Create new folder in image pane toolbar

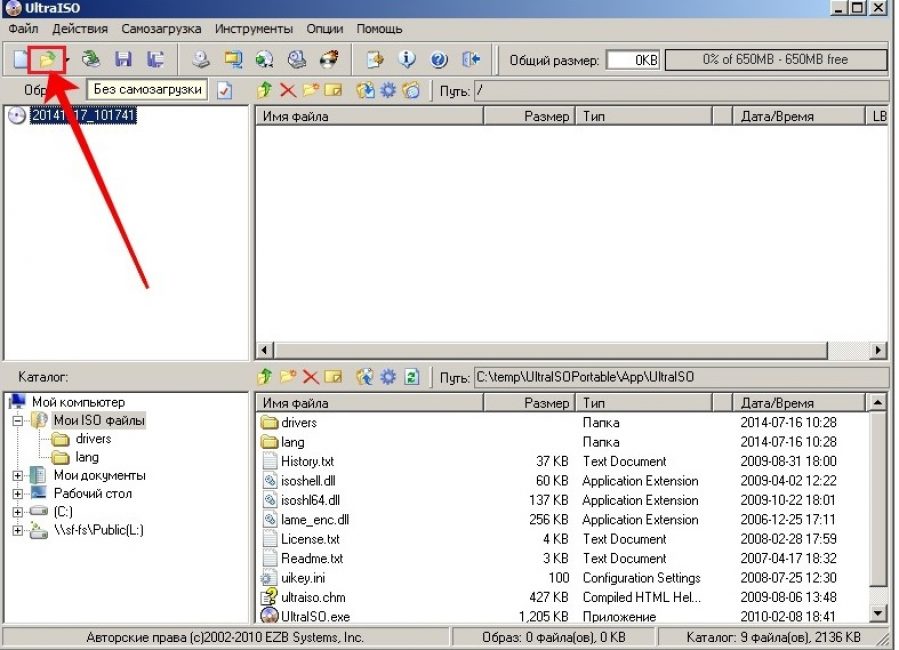coord(311,90)
